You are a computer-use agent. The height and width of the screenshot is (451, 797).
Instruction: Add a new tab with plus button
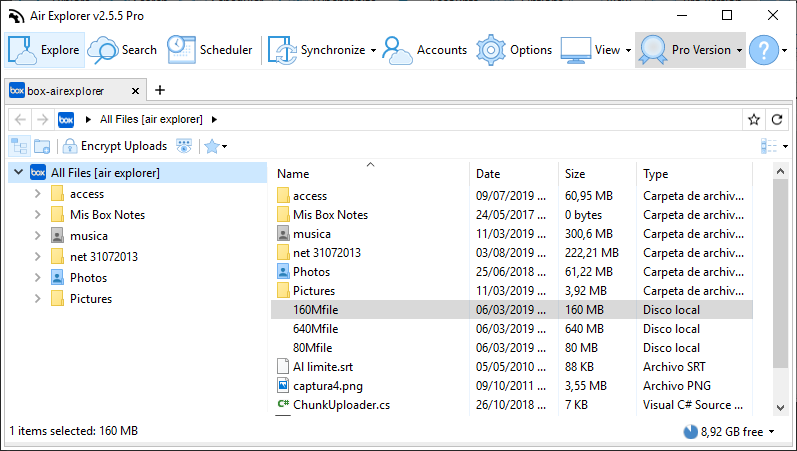point(160,90)
